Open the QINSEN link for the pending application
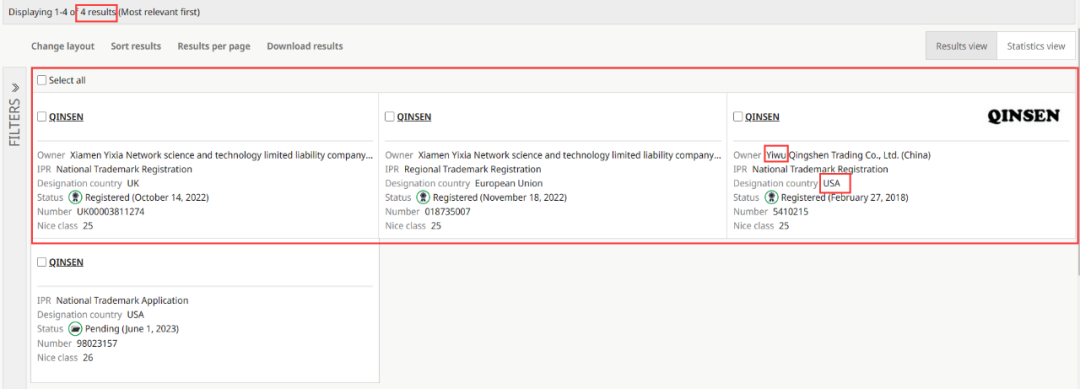 point(66,262)
